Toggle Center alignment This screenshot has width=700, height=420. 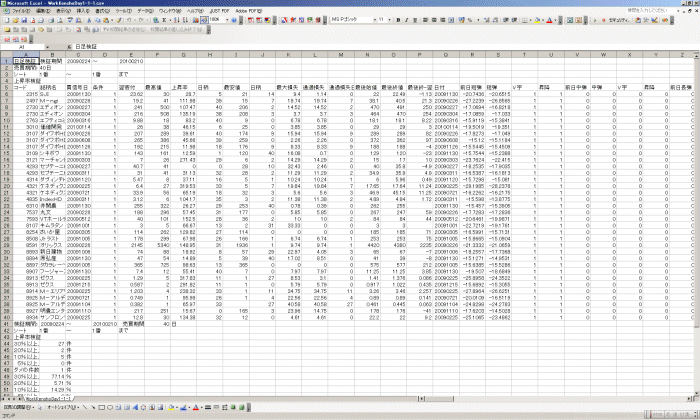(434, 20)
